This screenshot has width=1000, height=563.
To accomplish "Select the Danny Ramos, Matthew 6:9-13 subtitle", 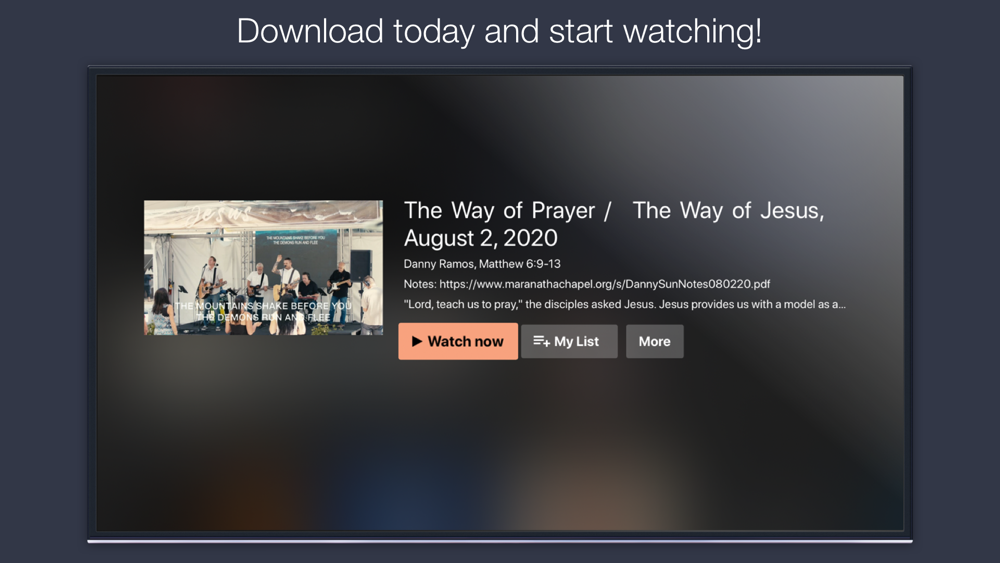I will coord(482,263).
